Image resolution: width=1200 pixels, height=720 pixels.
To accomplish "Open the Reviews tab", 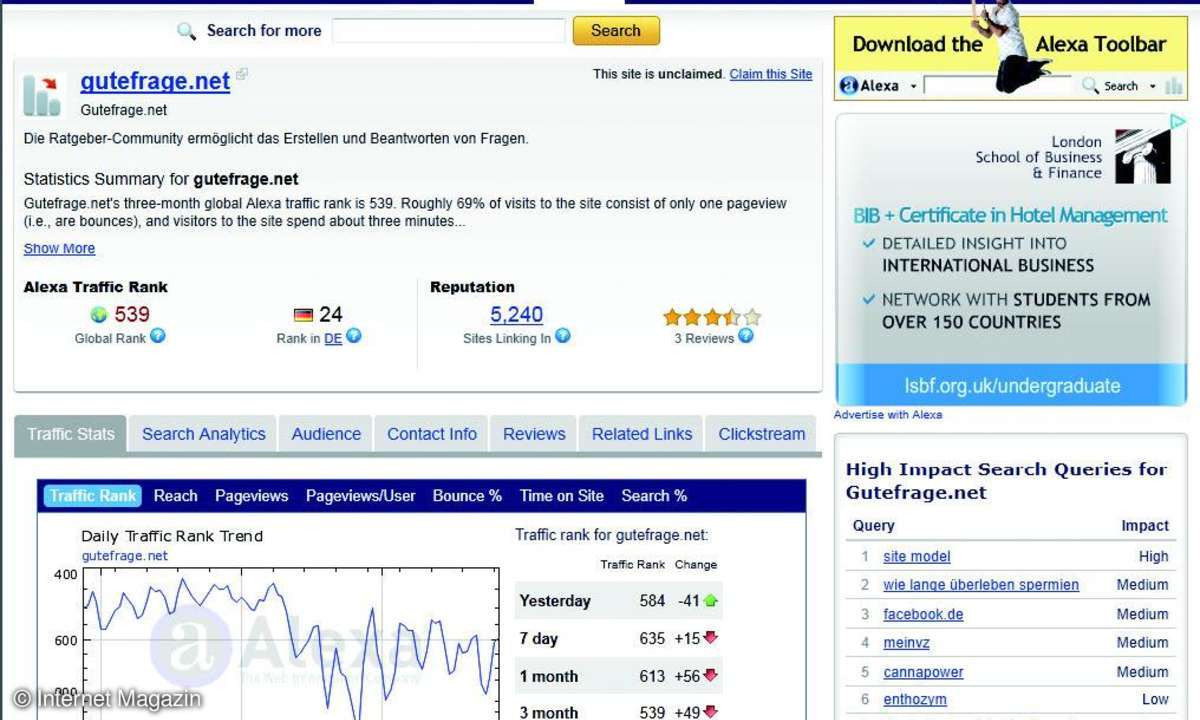I will (534, 434).
